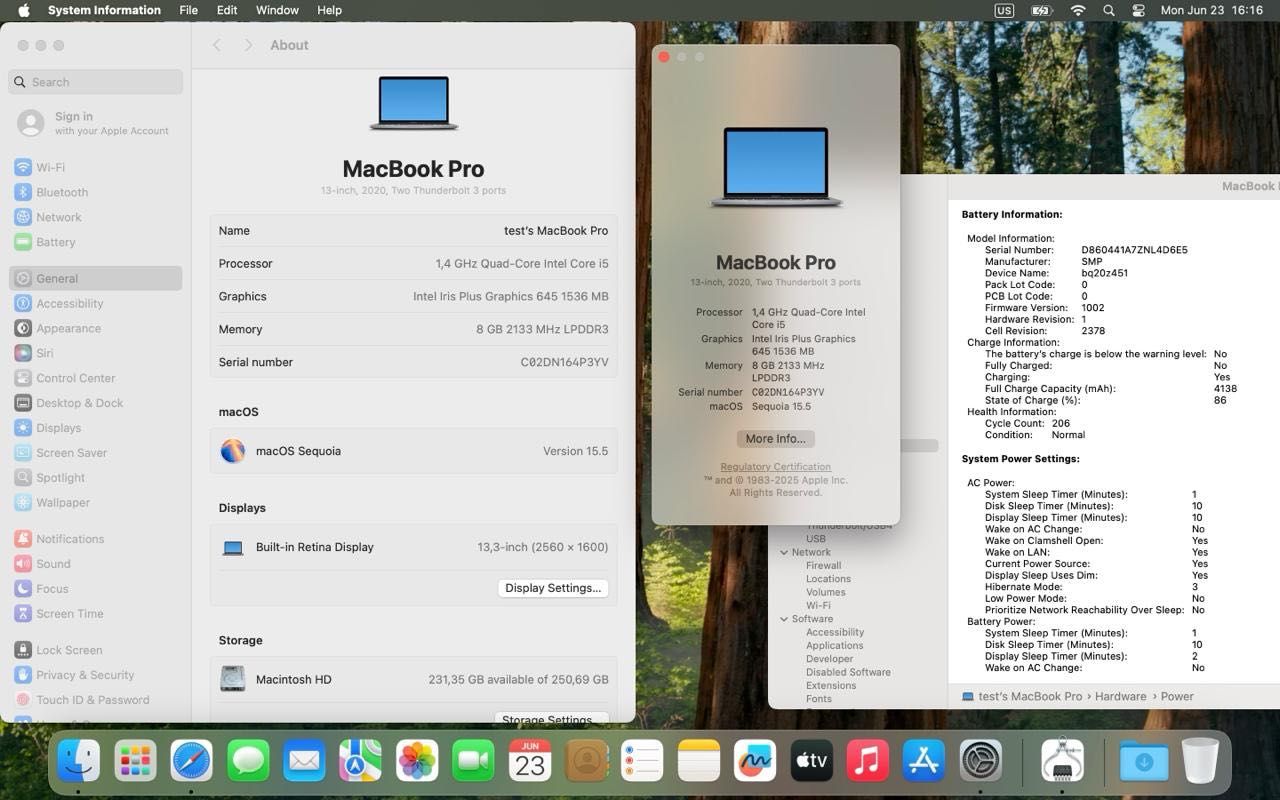Image resolution: width=1280 pixels, height=800 pixels.
Task: Open Apple TV from the Dock
Action: (x=811, y=761)
